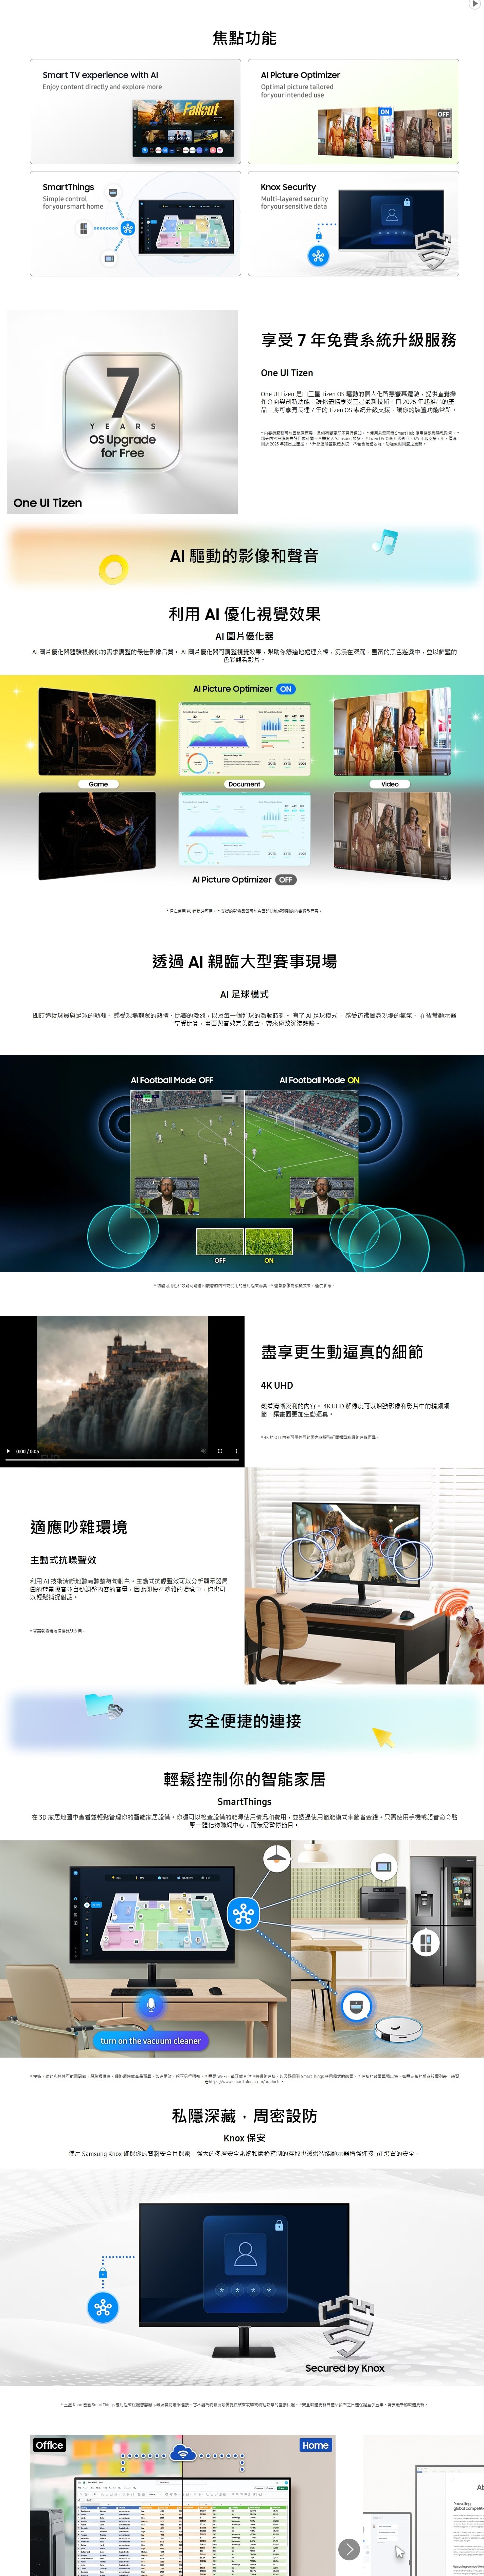This screenshot has height=2576, width=484.
Task: Unmute the 4K UHD video
Action: tap(204, 1451)
